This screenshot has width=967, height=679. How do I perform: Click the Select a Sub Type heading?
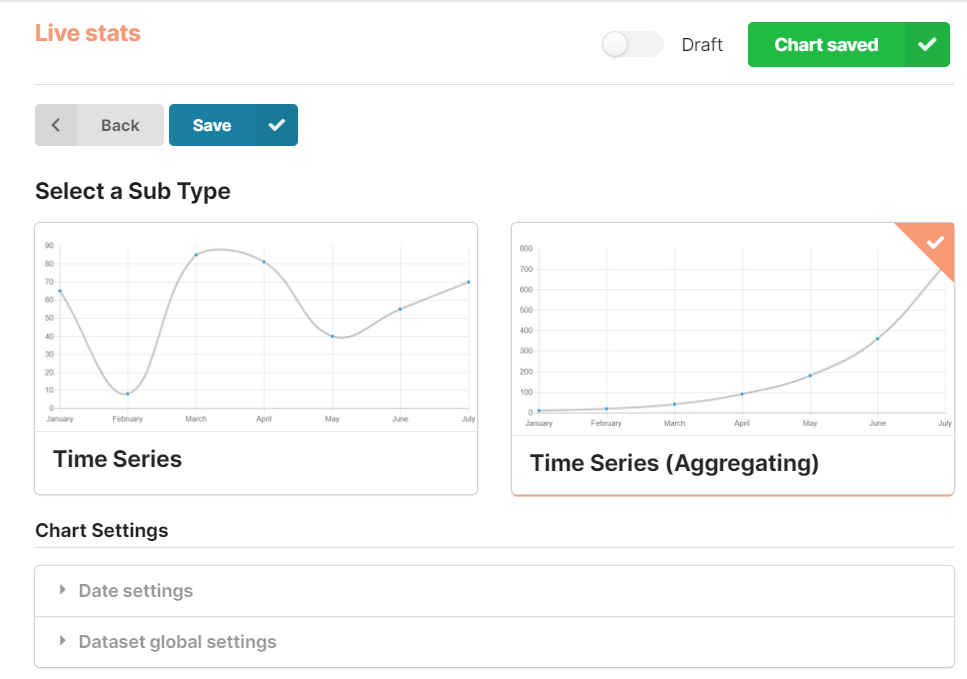pos(132,191)
